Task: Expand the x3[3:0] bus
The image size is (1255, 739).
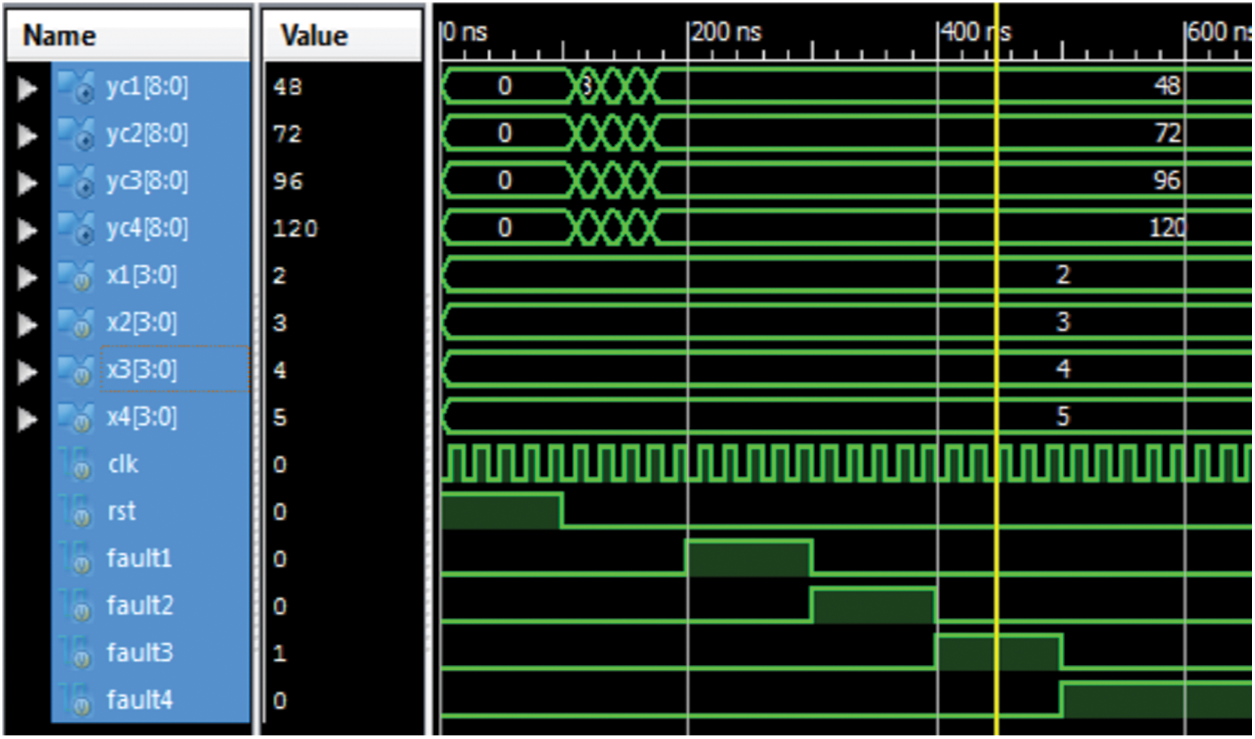Action: click(28, 371)
